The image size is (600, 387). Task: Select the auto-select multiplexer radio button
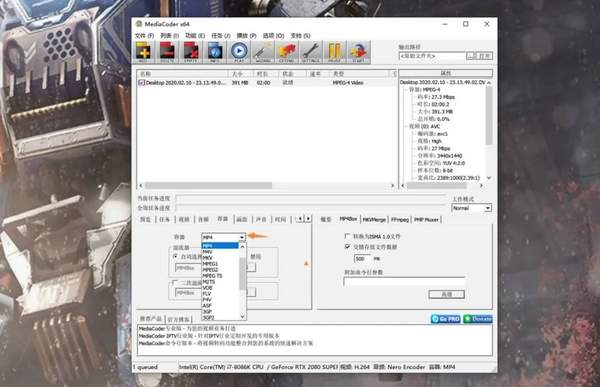coord(176,256)
